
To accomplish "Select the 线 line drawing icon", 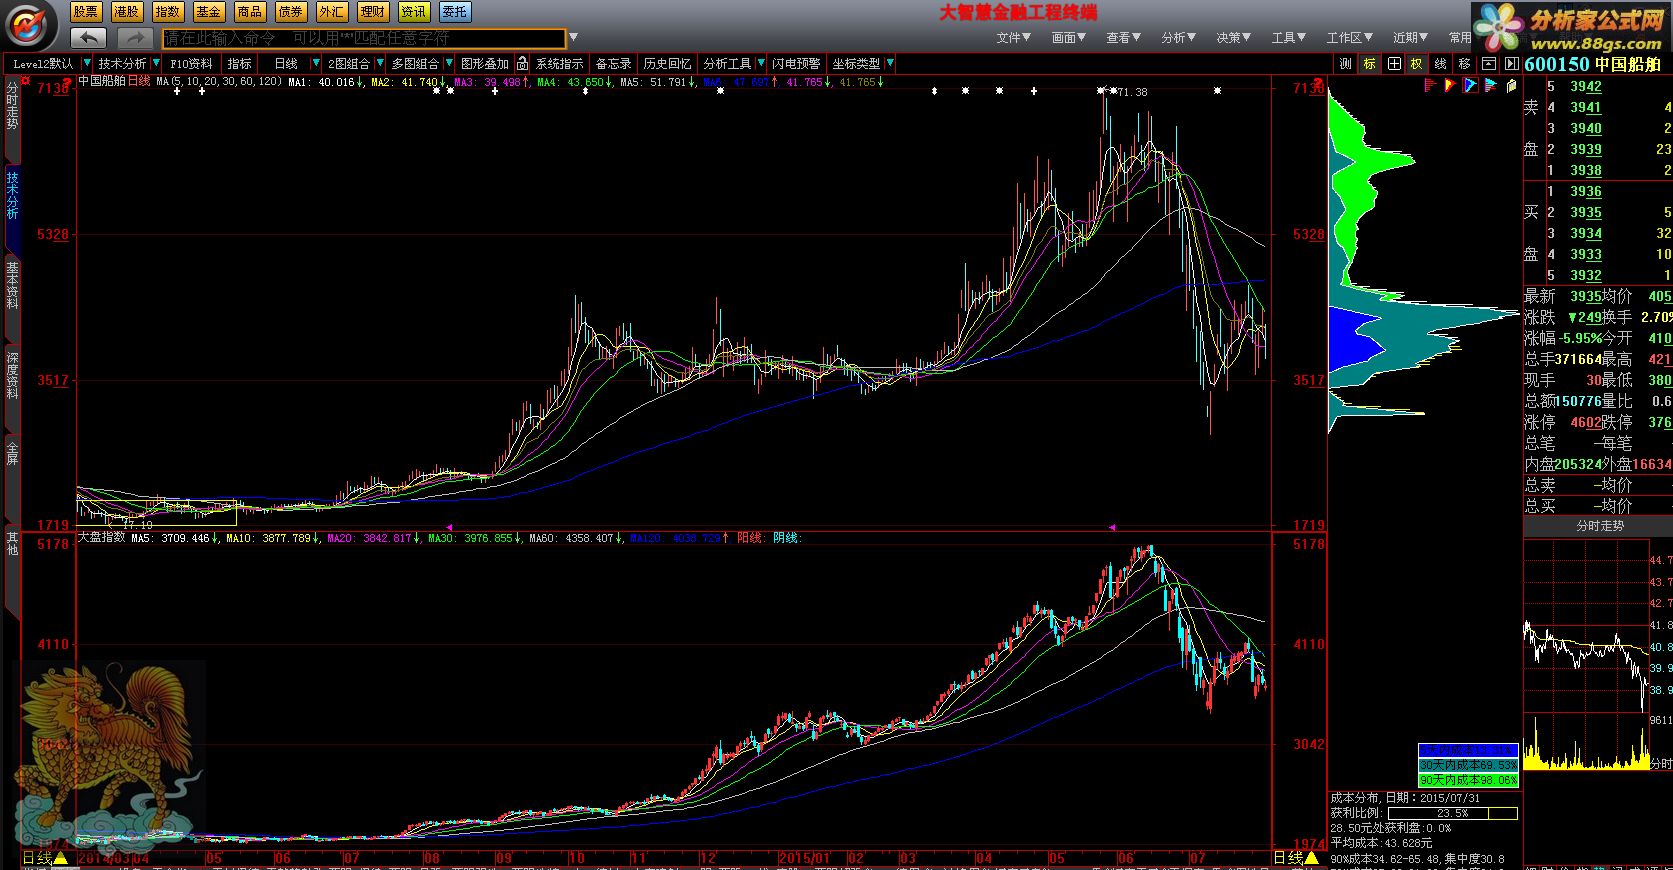I will [x=1441, y=63].
